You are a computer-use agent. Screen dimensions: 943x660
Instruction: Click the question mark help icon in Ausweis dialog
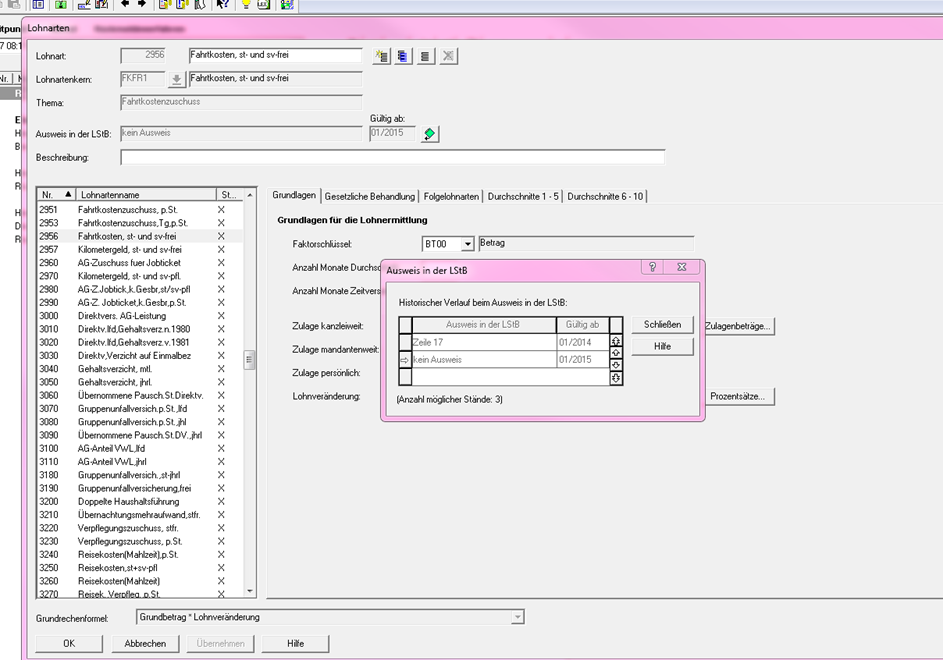(652, 268)
